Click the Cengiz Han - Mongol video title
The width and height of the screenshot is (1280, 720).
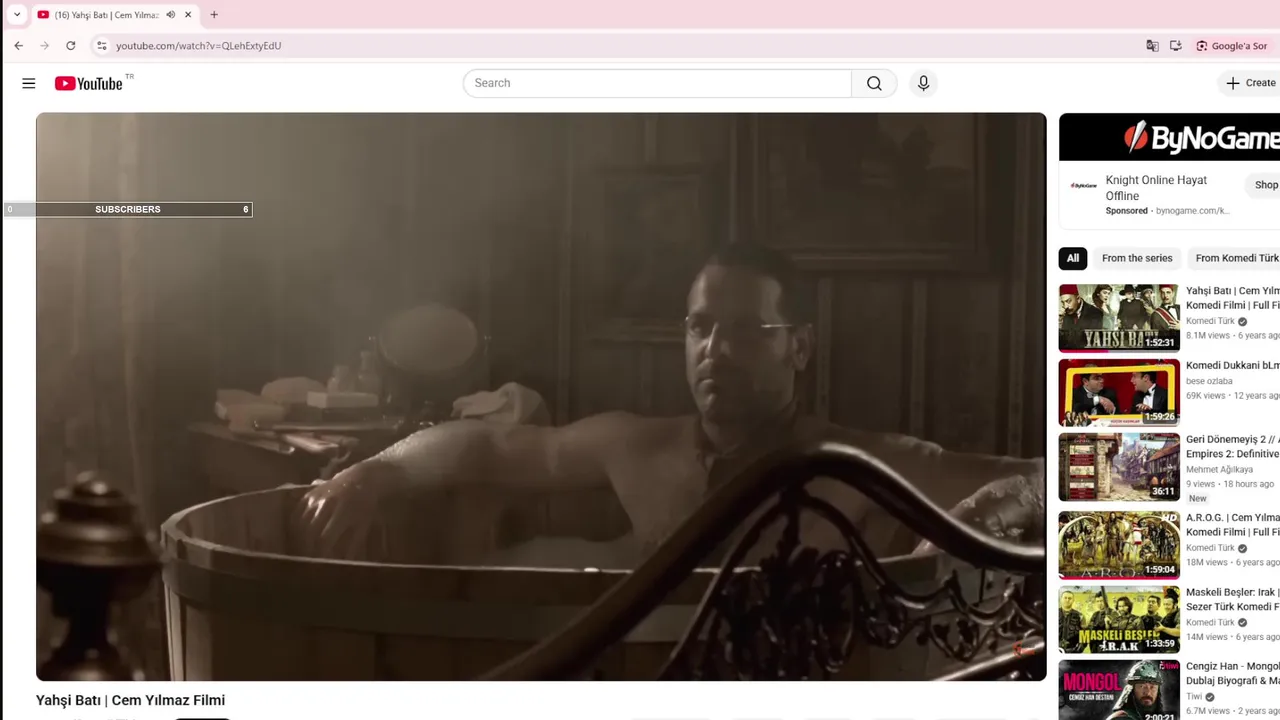click(x=1233, y=673)
